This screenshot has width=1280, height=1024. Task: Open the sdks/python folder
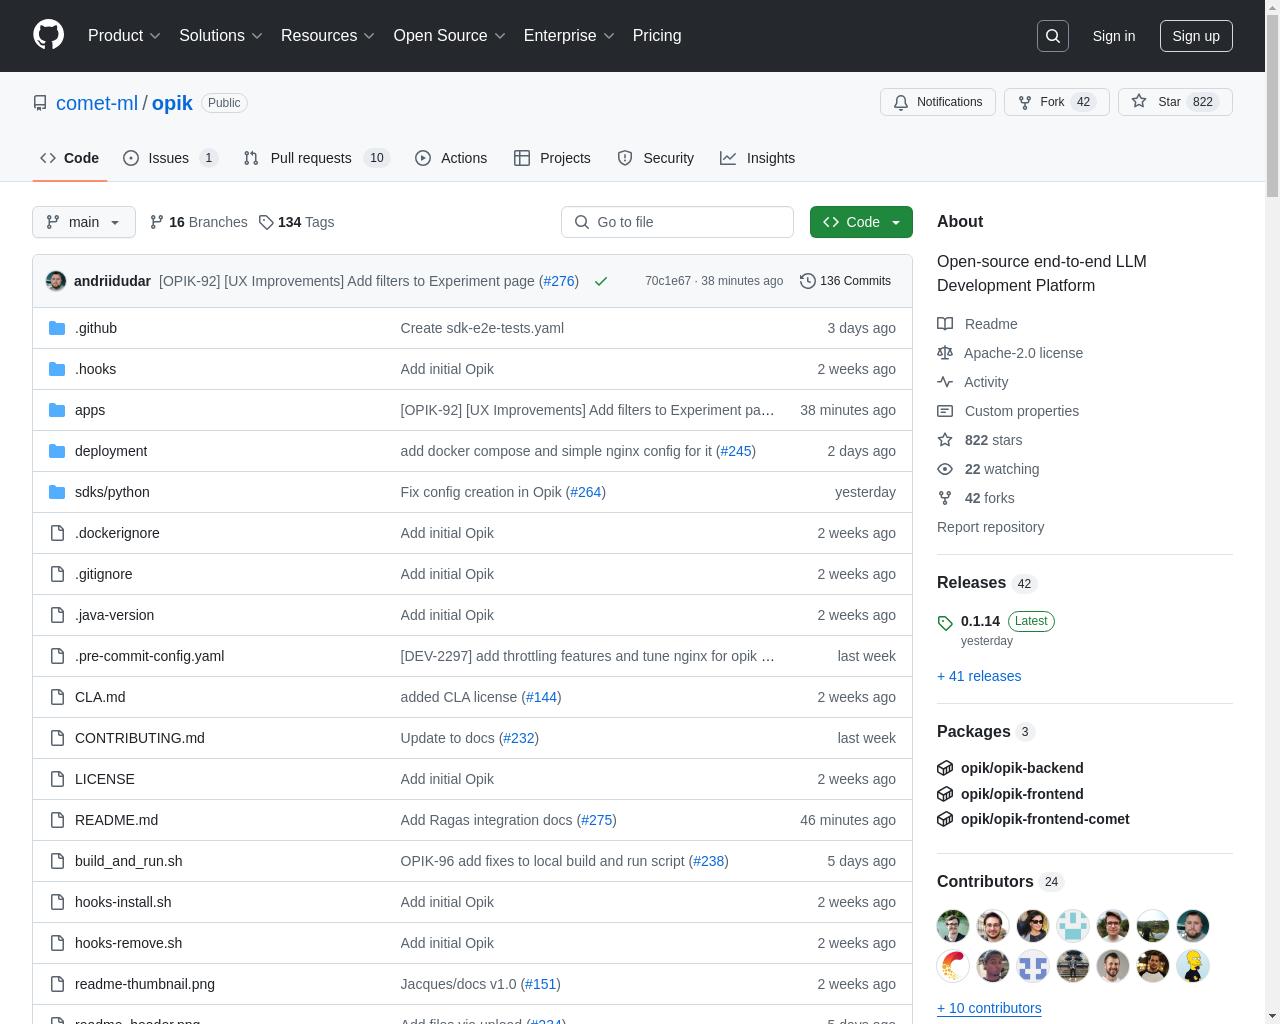(112, 492)
